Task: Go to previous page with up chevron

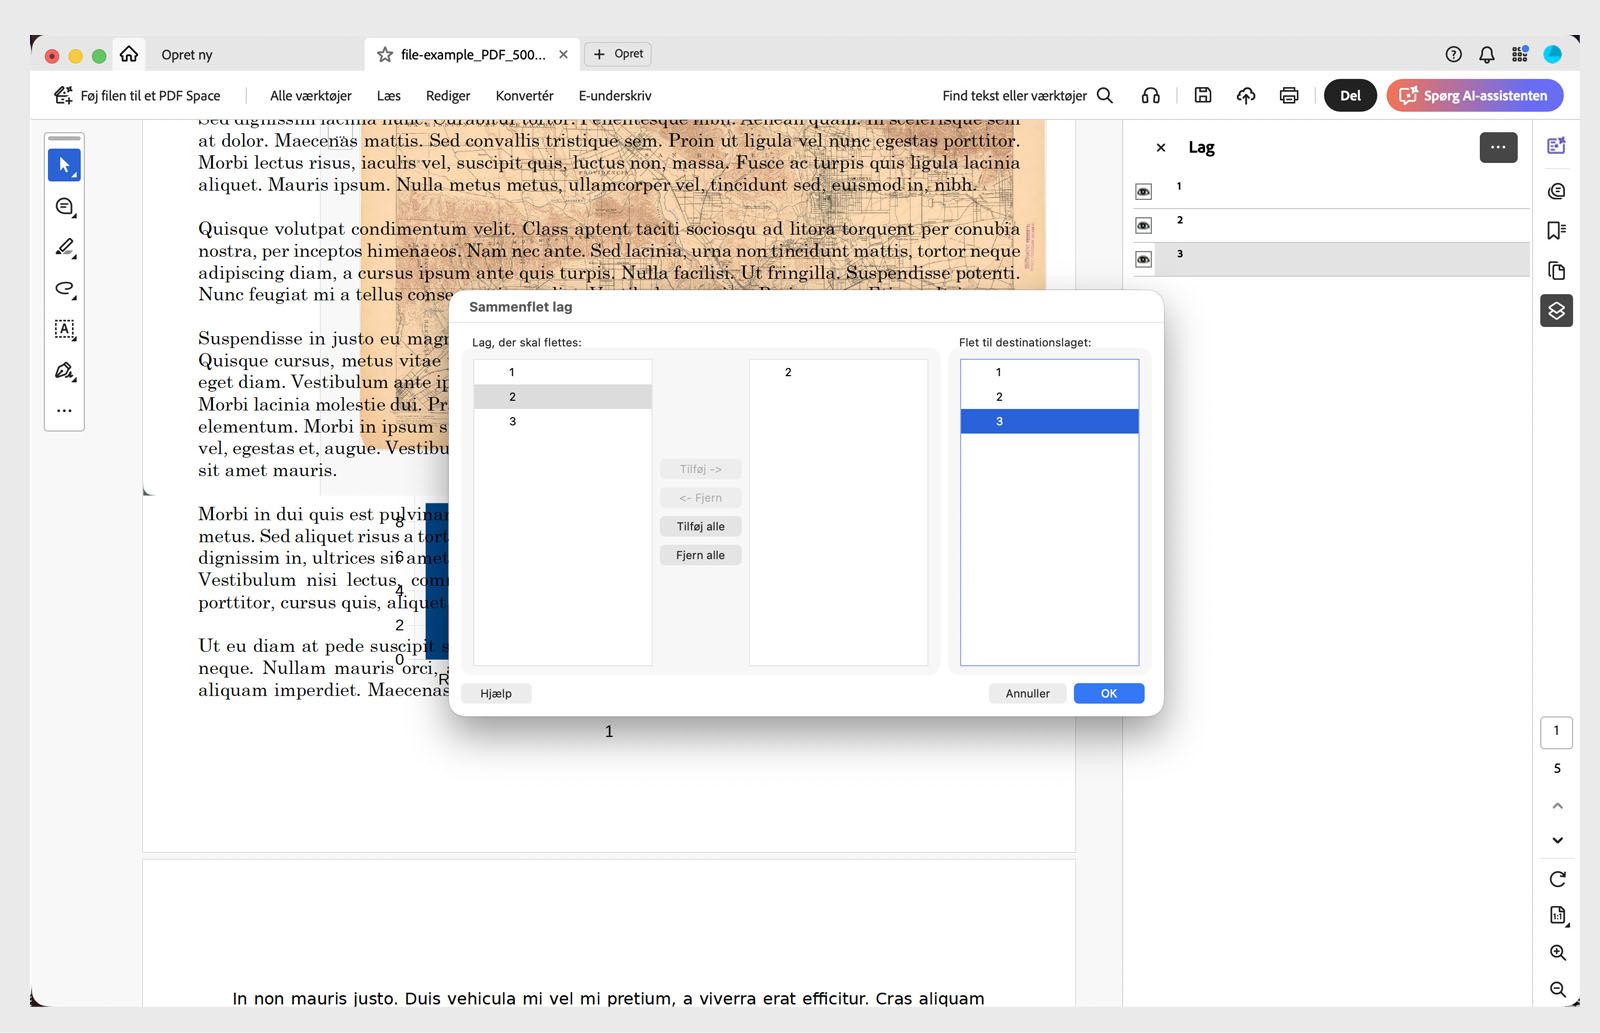Action: click(1557, 805)
